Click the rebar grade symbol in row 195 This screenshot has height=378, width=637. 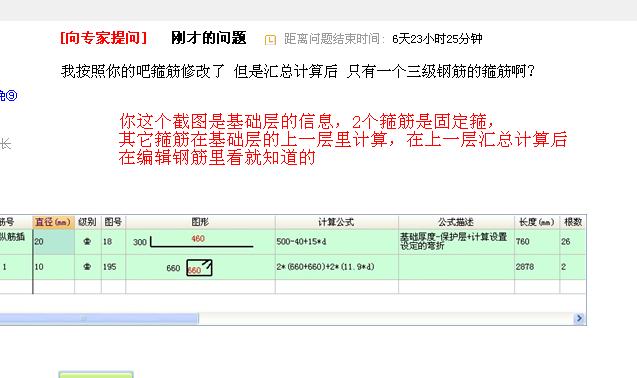point(87,267)
